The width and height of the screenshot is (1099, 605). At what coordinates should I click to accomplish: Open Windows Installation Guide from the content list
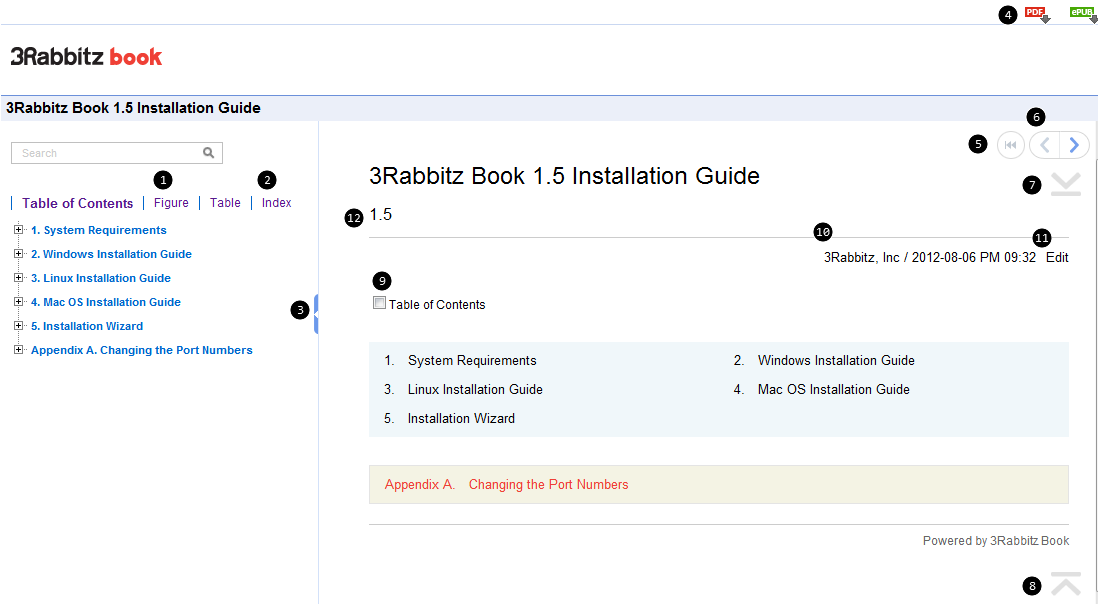[x=836, y=360]
